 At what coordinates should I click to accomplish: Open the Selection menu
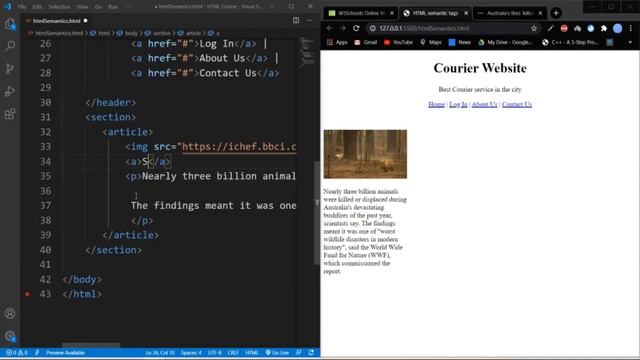point(59,7)
